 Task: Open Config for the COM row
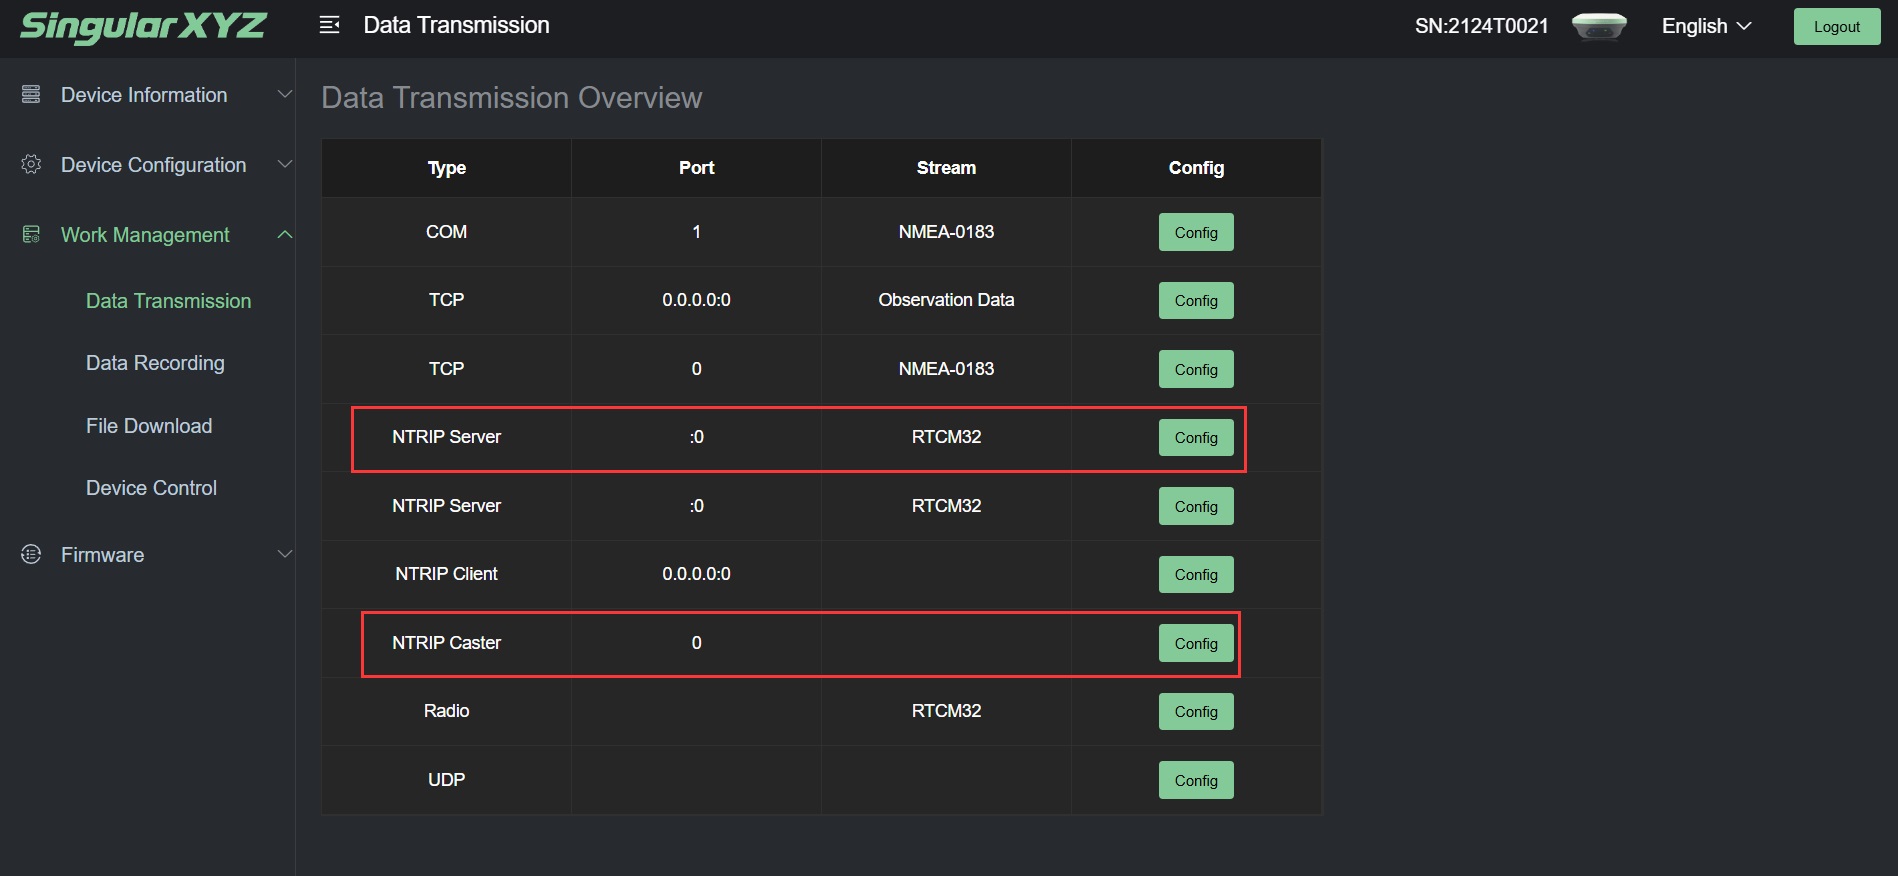1196,232
